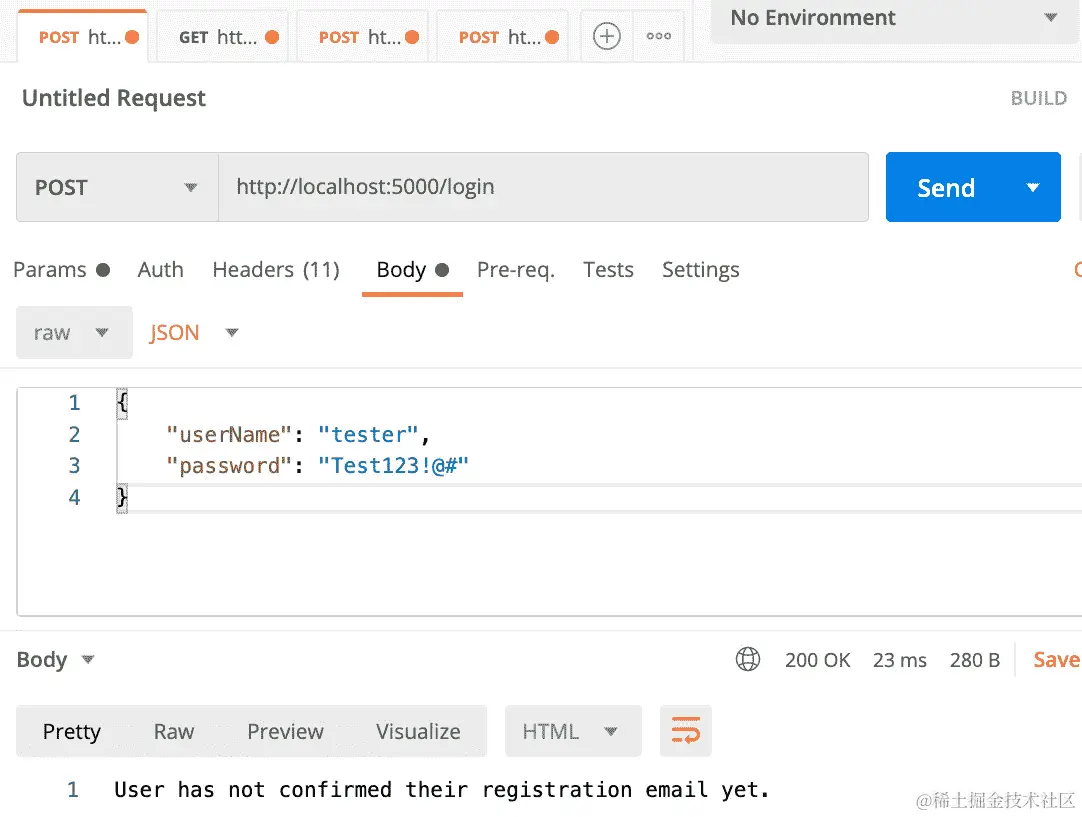Select the Preview response view
The width and height of the screenshot is (1082, 817).
tap(285, 731)
